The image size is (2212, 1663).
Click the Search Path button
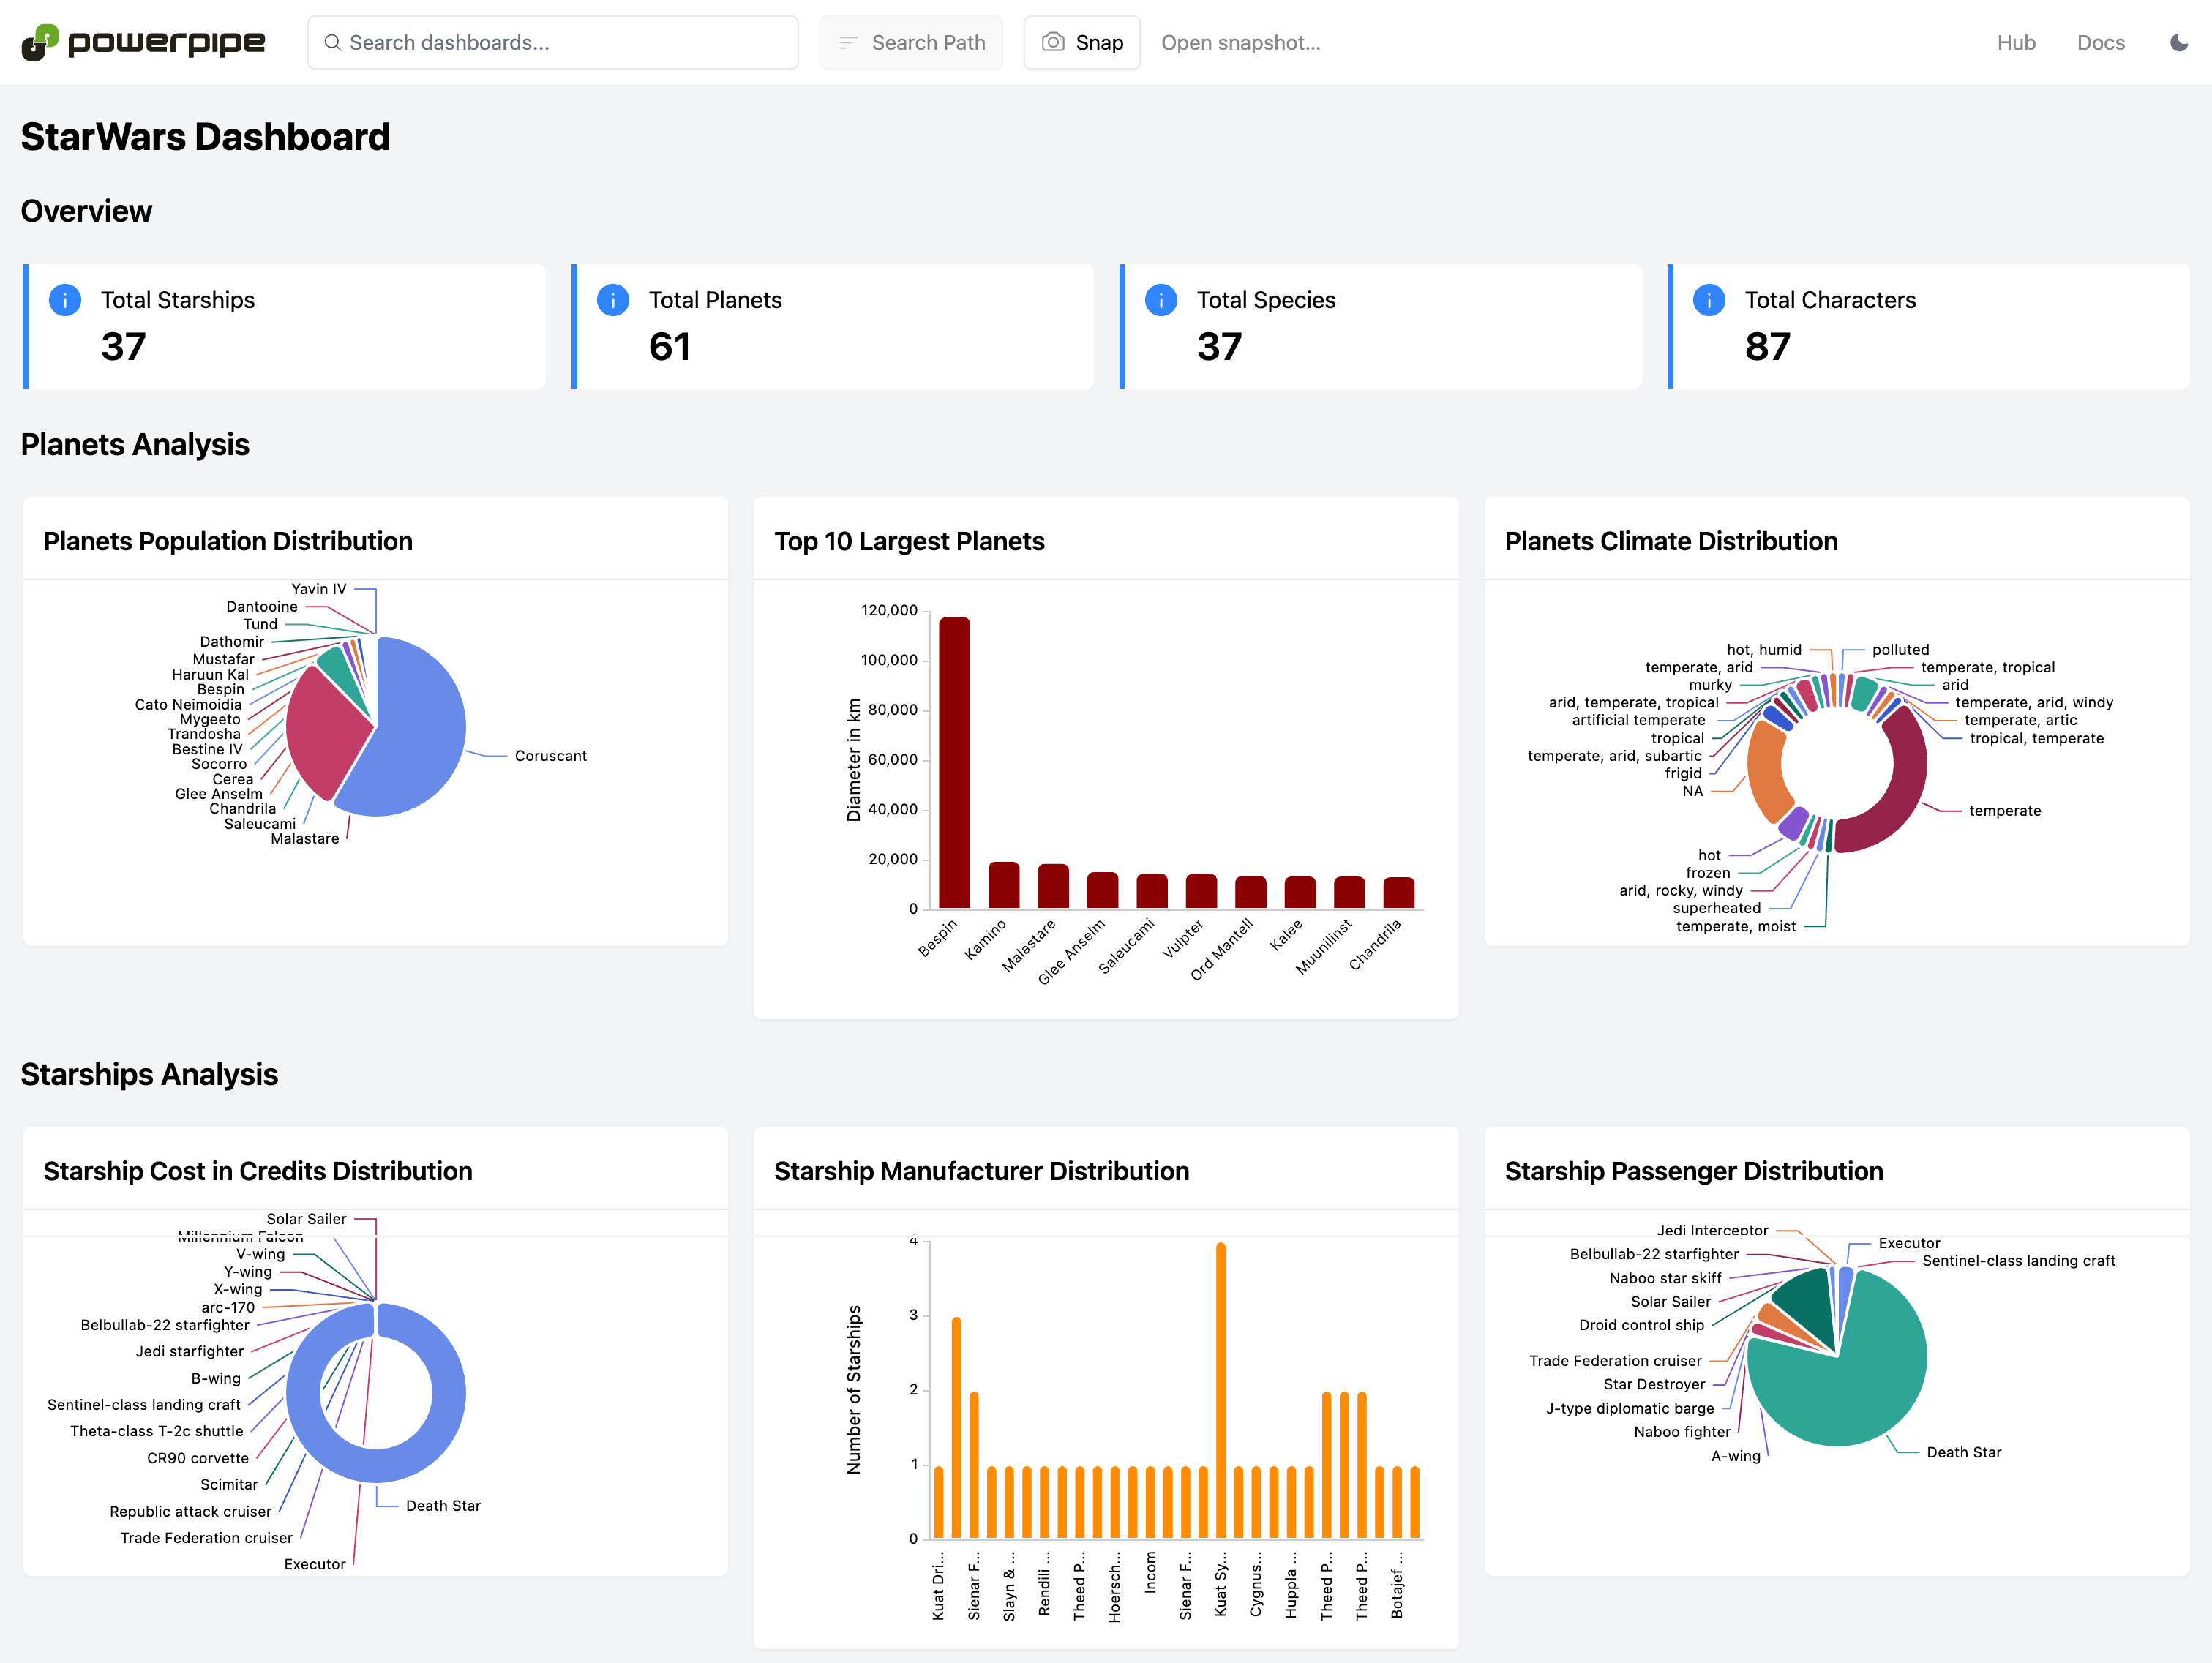911,42
